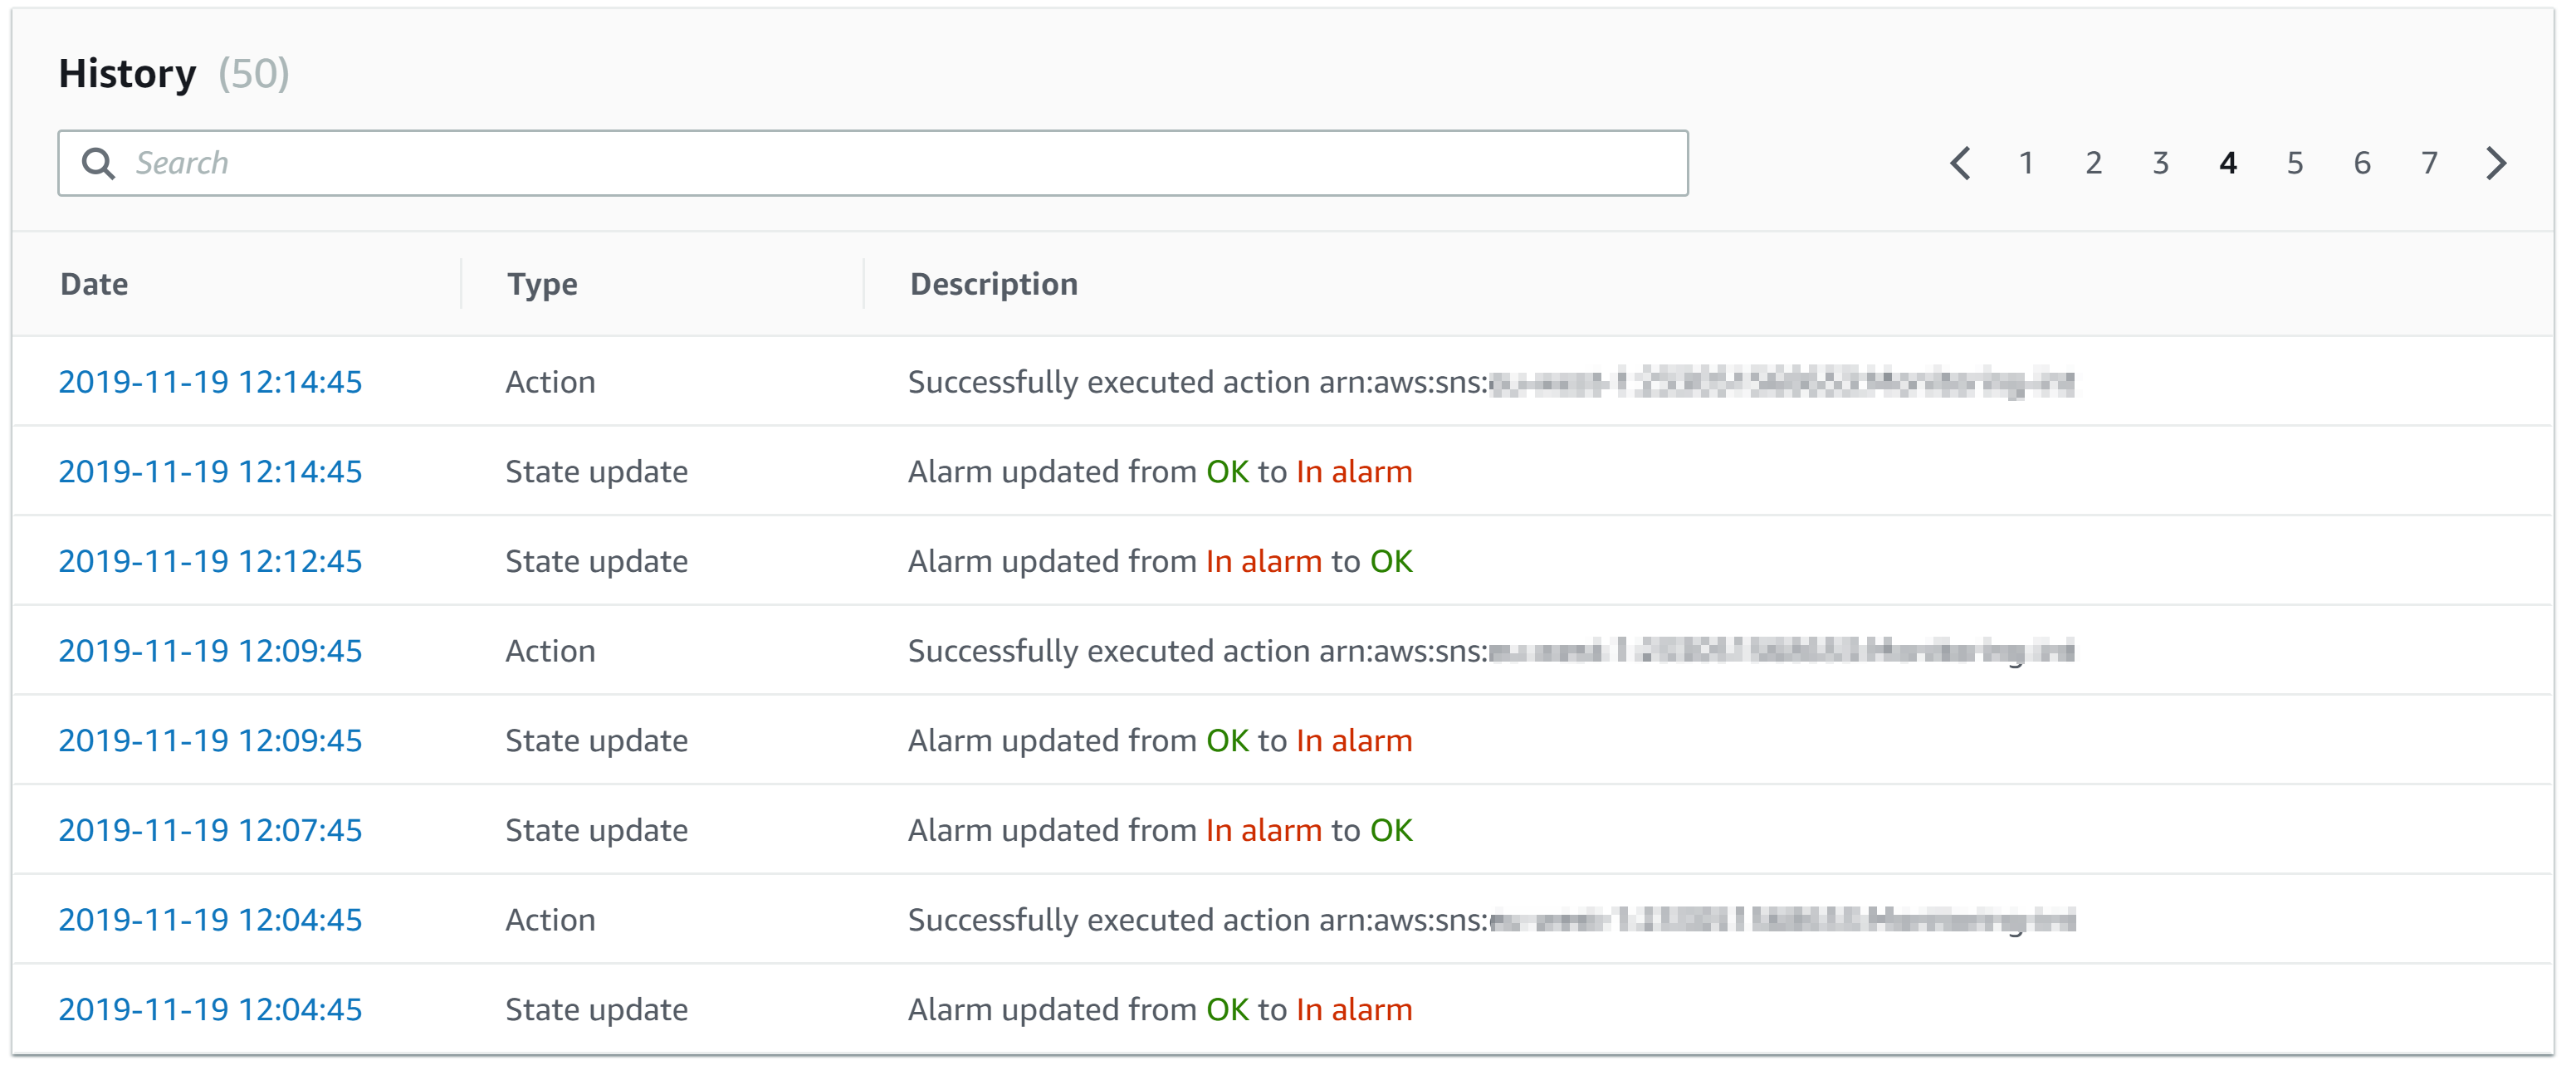Viewport: 2576px width, 1075px height.
Task: Click the search magnifier icon
Action: click(x=98, y=163)
